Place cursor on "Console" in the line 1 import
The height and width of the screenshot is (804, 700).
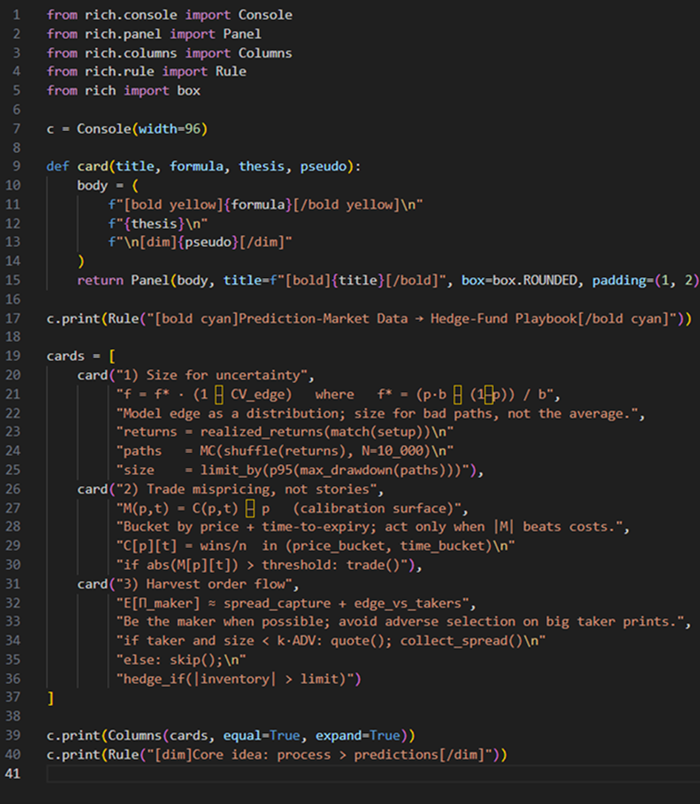click(265, 15)
